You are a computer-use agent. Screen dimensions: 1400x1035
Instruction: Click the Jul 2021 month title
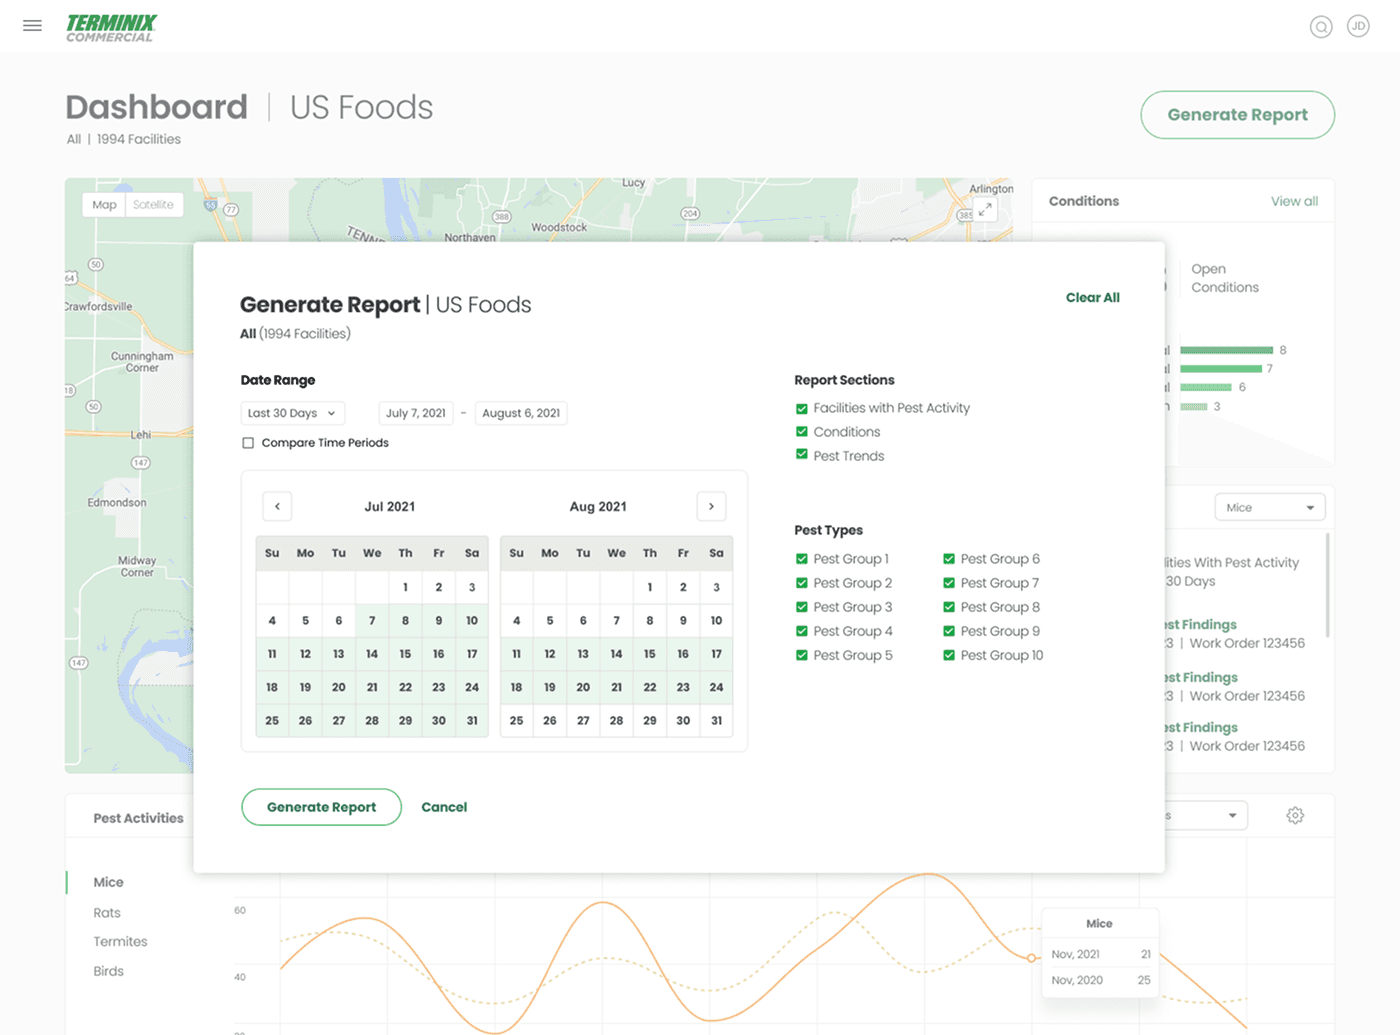tap(389, 507)
